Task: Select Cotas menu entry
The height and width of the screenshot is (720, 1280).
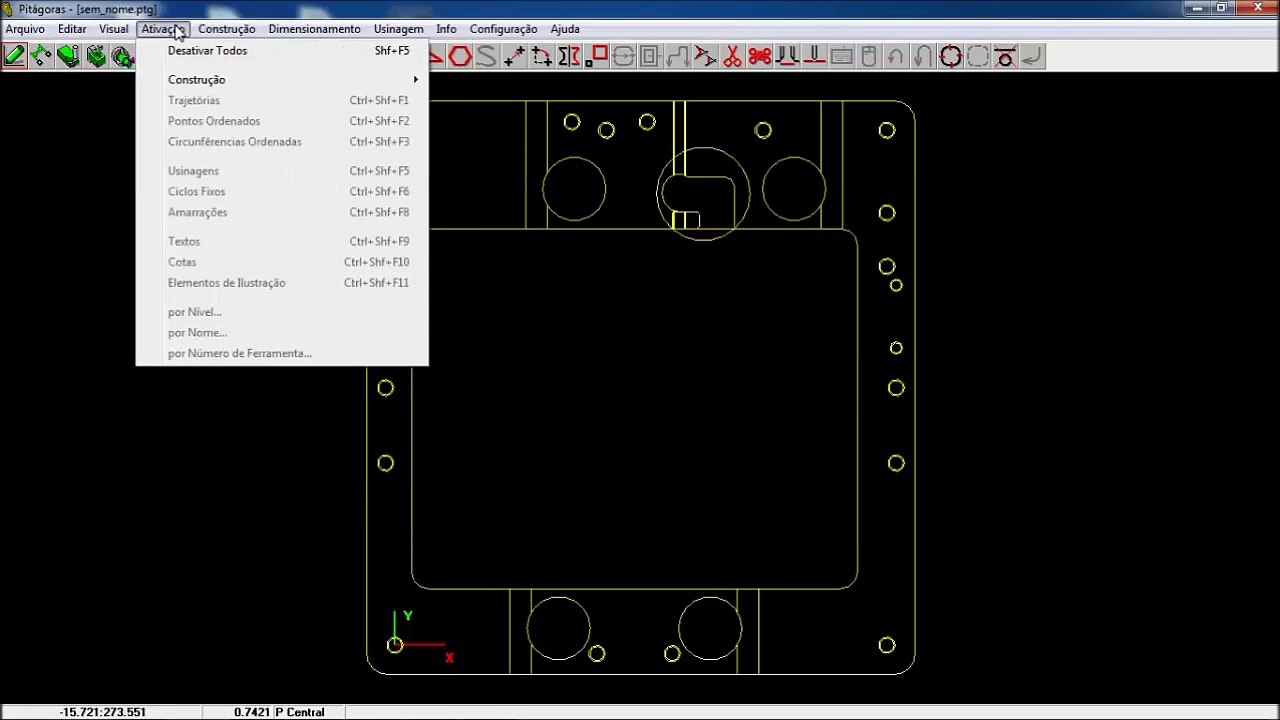Action: tap(282, 263)
